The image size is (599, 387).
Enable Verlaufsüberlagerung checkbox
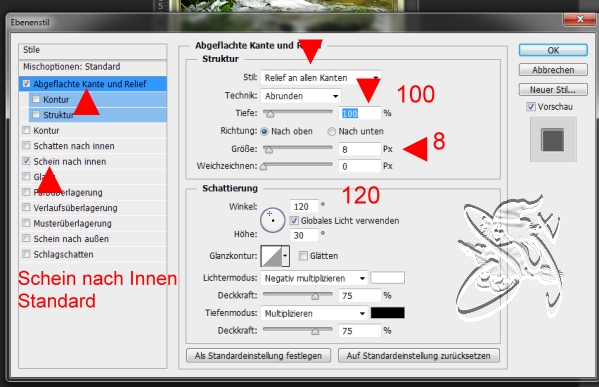pyautogui.click(x=26, y=207)
